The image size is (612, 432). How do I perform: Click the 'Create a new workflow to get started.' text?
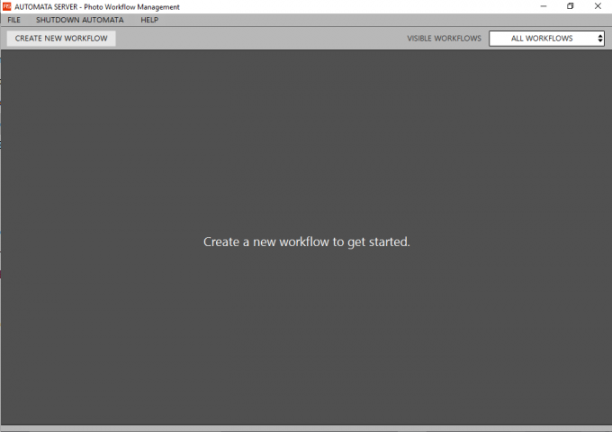click(306, 242)
